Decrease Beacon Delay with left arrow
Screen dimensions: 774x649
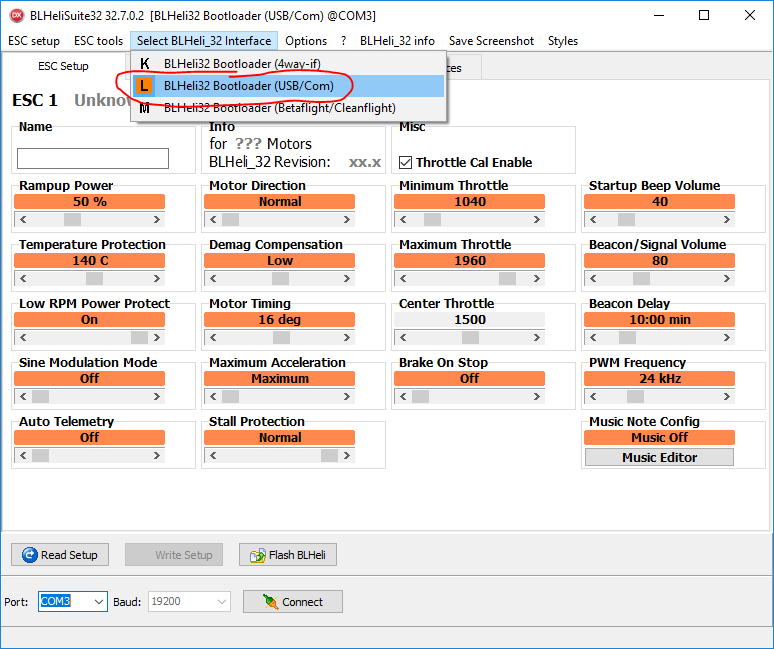click(x=593, y=338)
